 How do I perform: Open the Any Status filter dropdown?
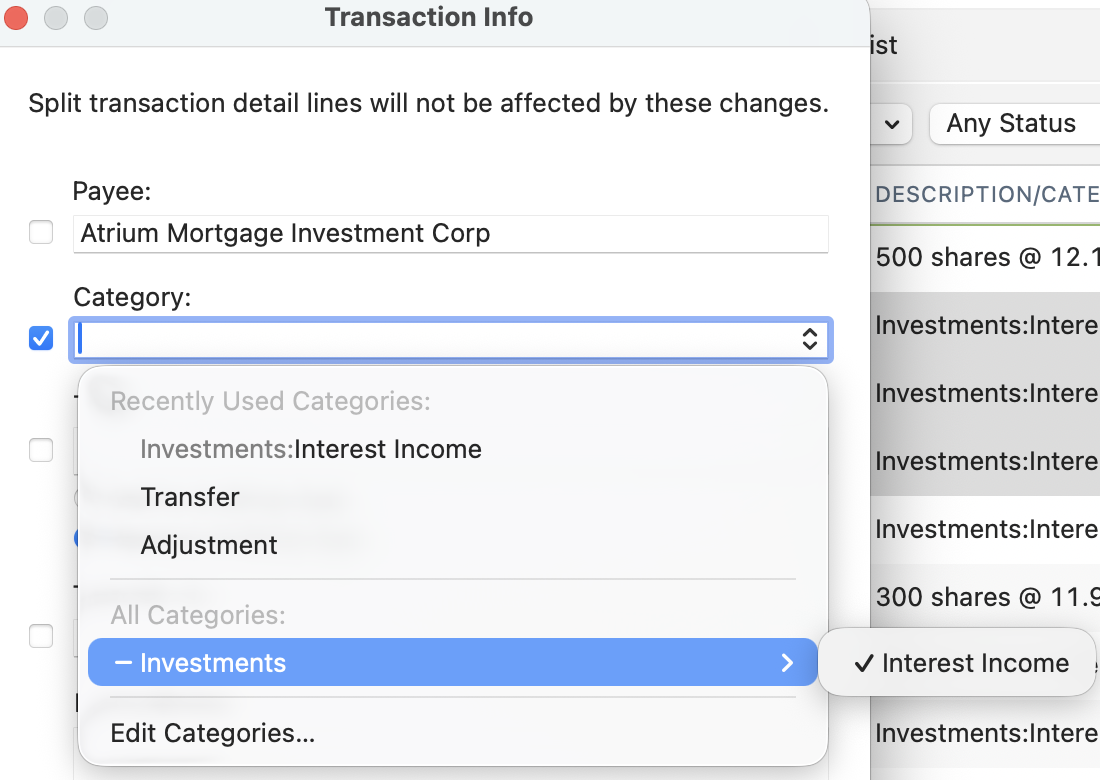pyautogui.click(x=1012, y=124)
